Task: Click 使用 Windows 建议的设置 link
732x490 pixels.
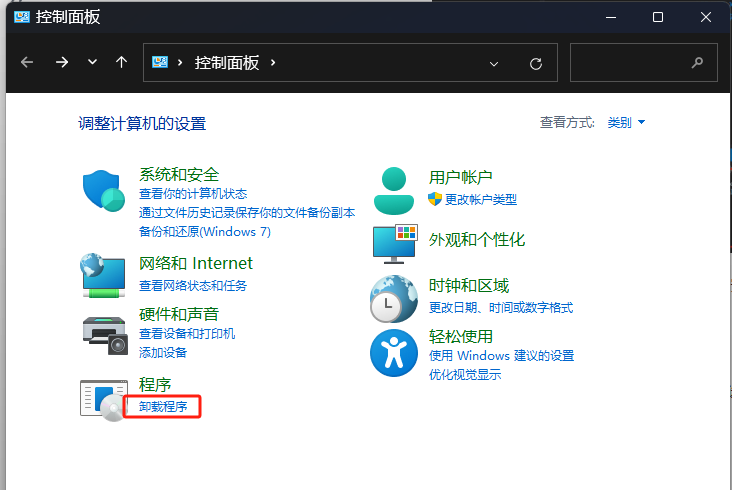Action: tap(501, 356)
